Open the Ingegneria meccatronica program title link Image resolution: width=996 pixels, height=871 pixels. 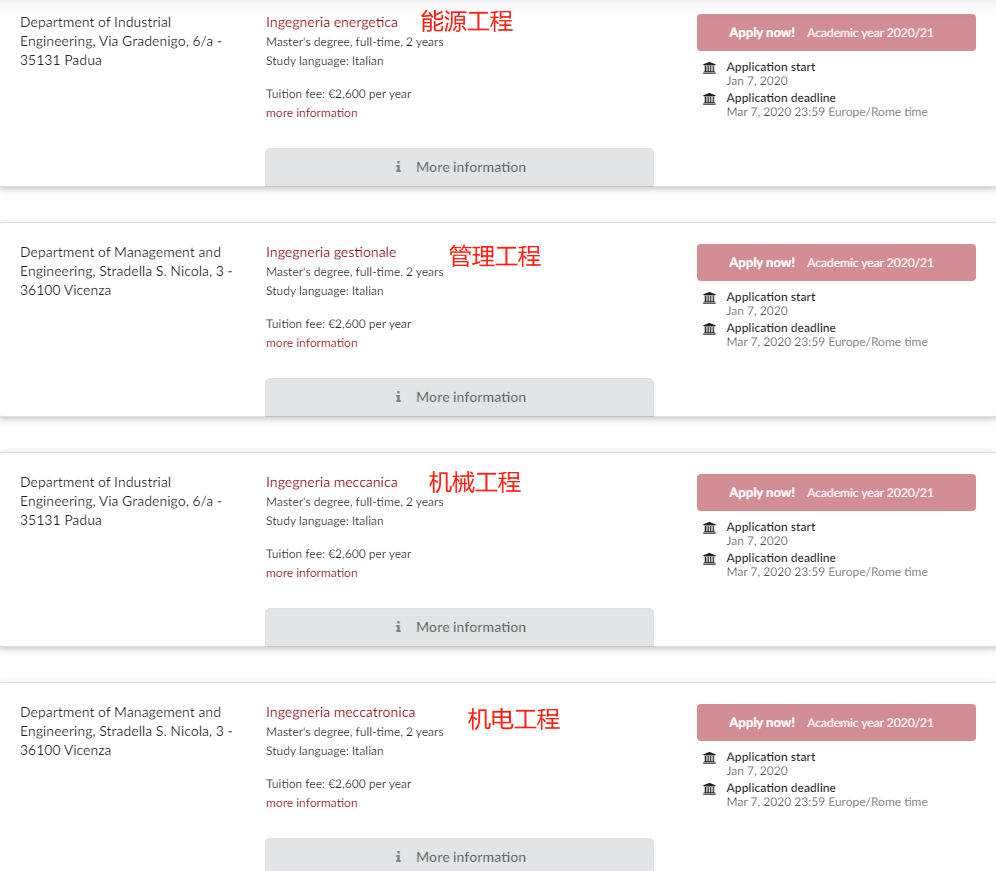[340, 712]
